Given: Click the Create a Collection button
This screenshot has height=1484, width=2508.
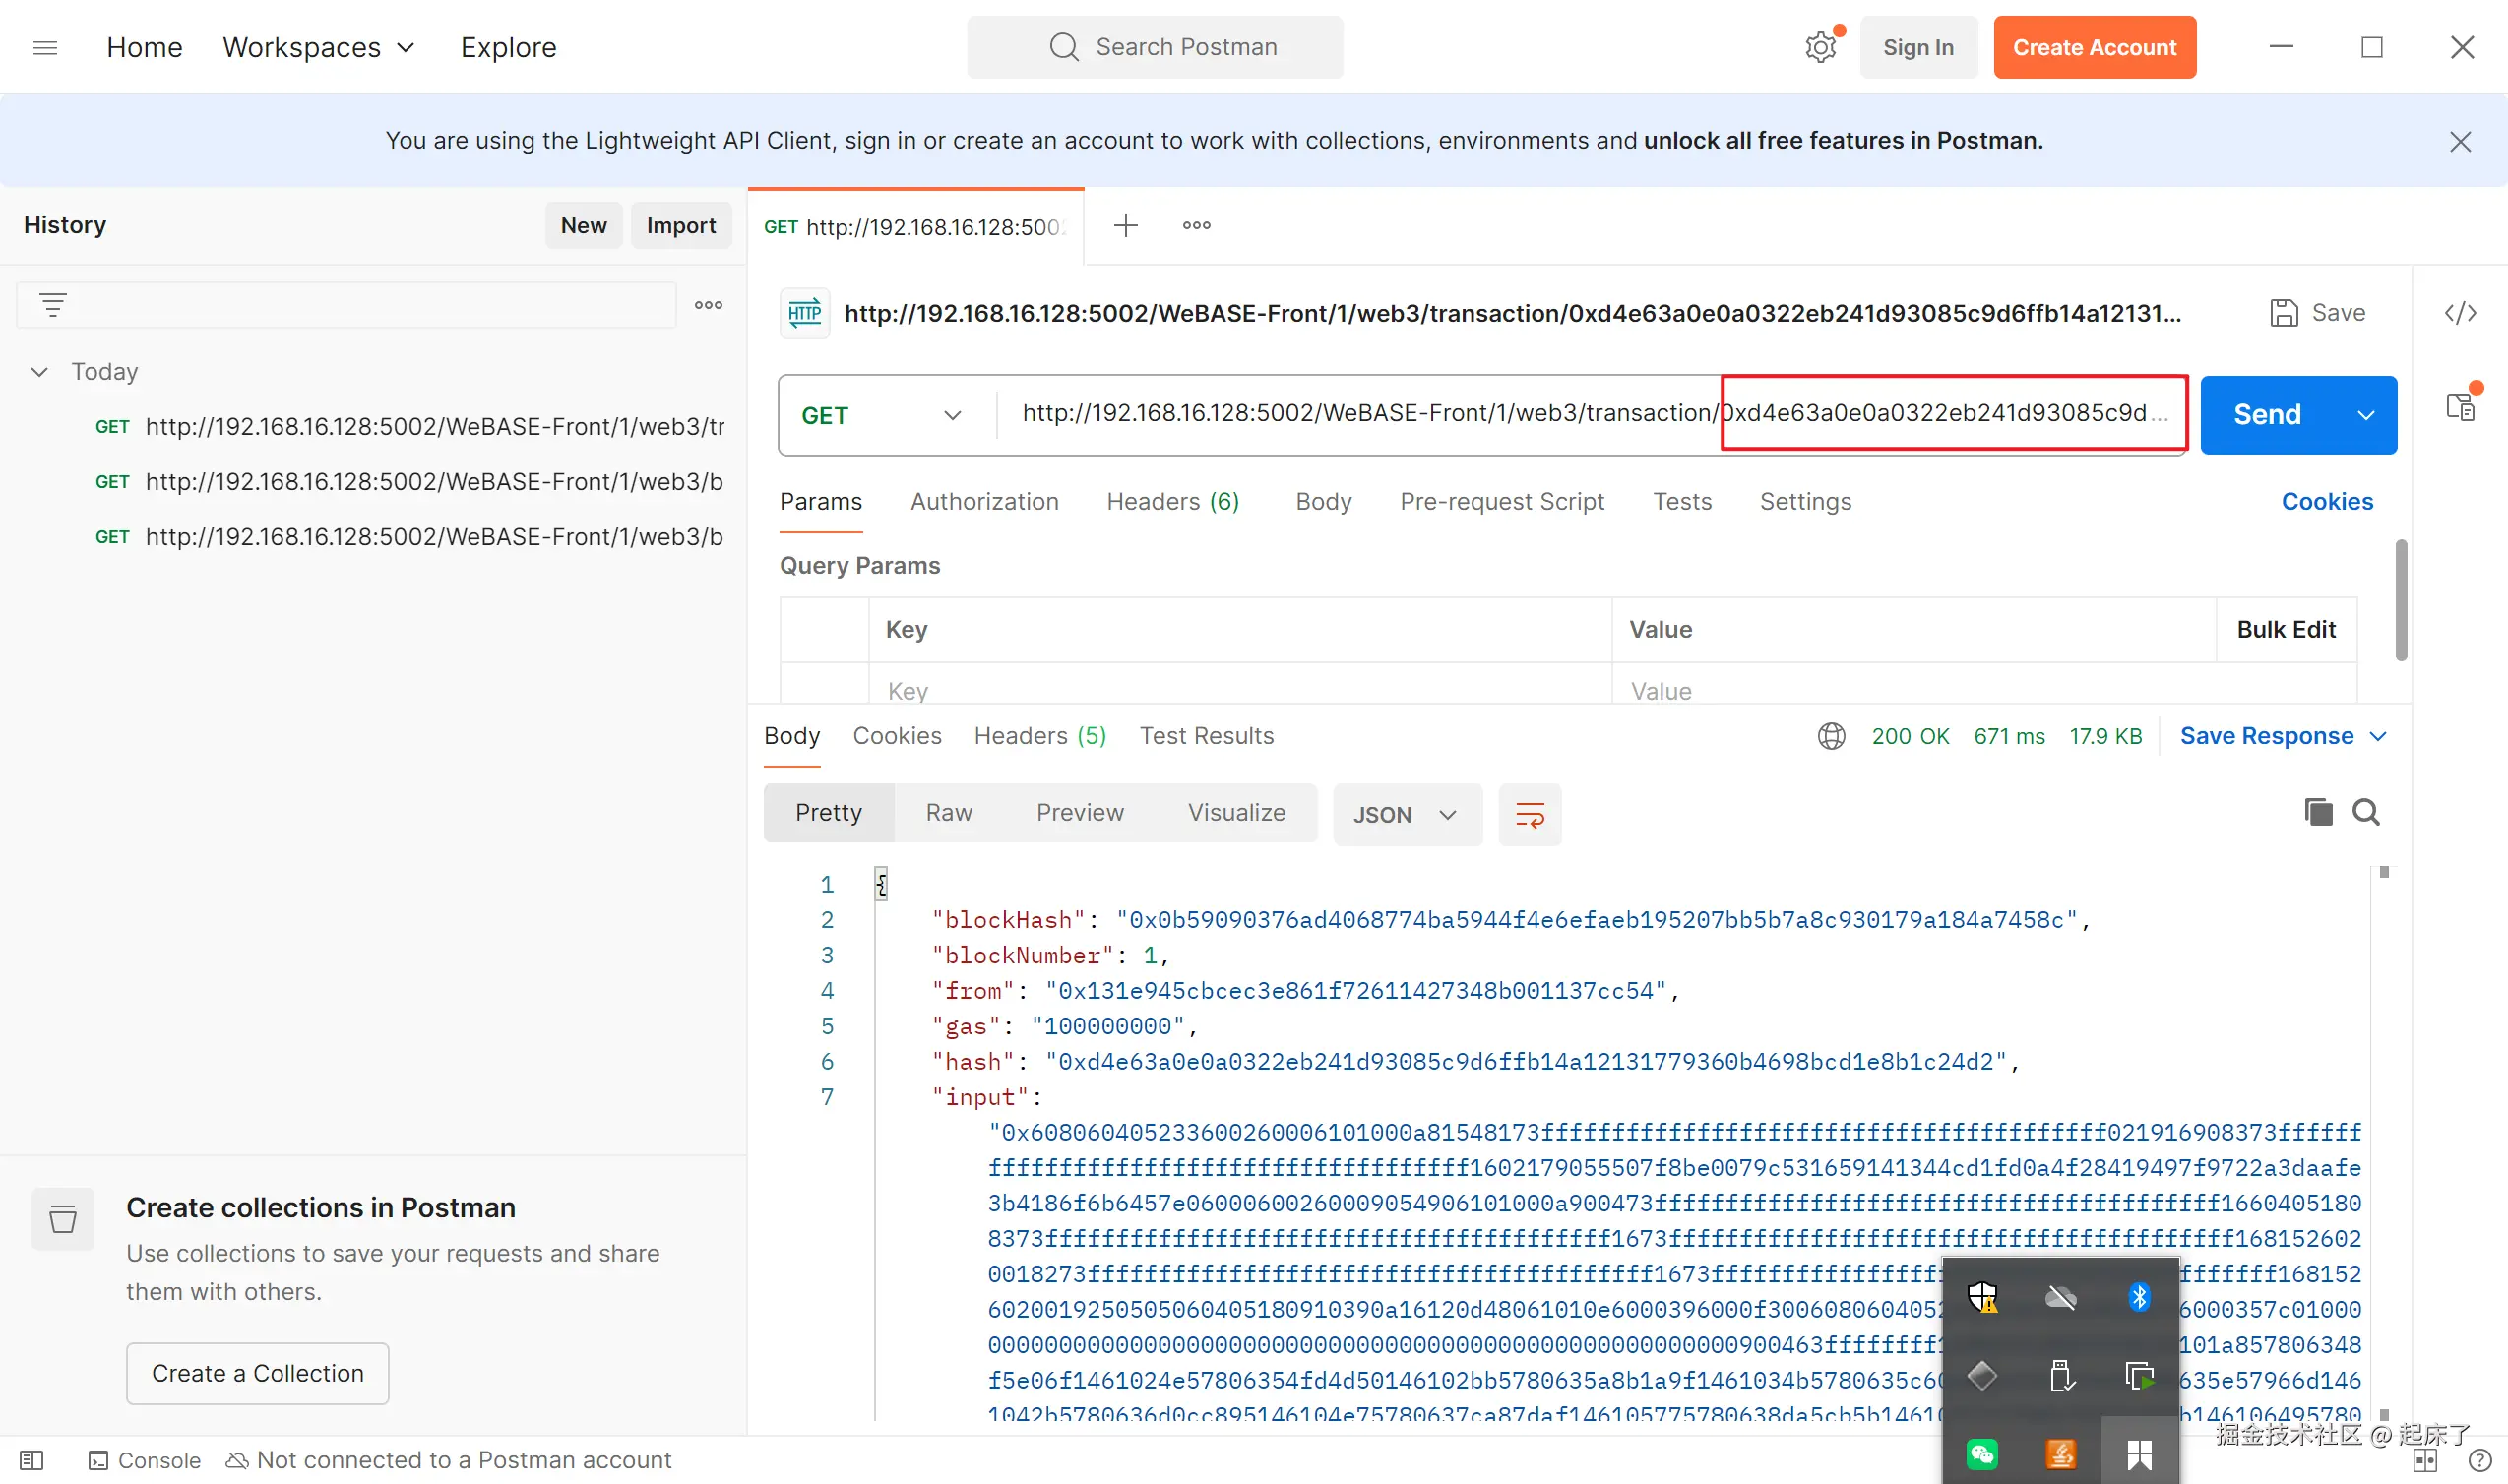Looking at the screenshot, I should (257, 1373).
